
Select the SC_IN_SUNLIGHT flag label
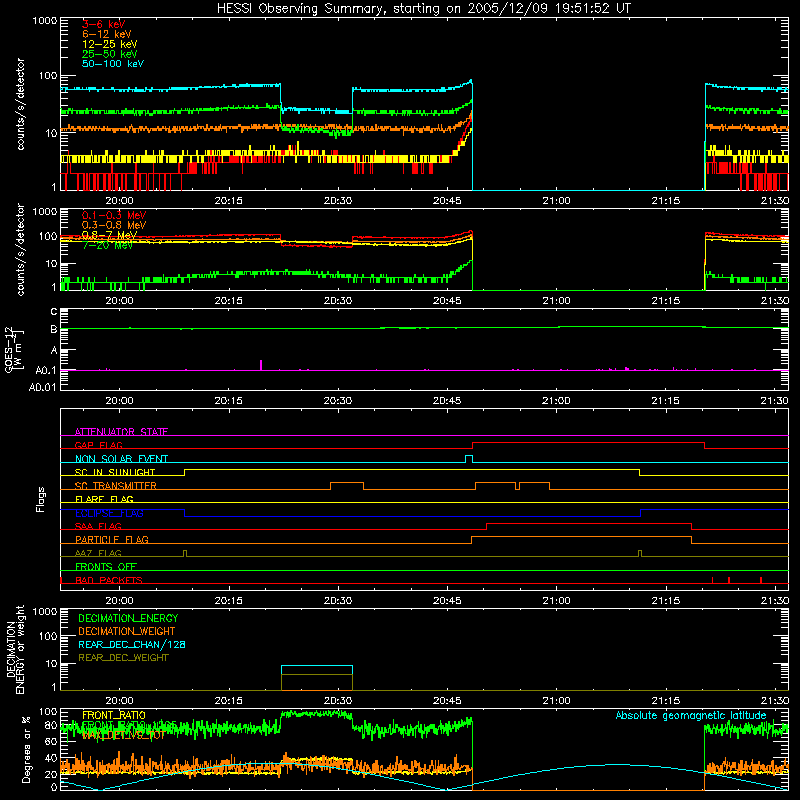coord(115,472)
